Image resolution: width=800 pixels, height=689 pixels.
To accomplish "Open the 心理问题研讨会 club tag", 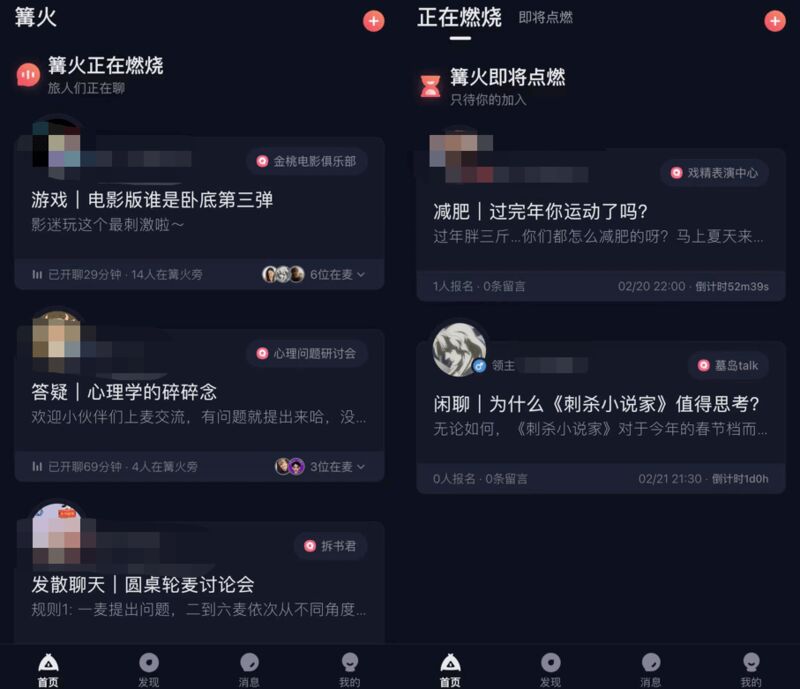I will [x=307, y=353].
